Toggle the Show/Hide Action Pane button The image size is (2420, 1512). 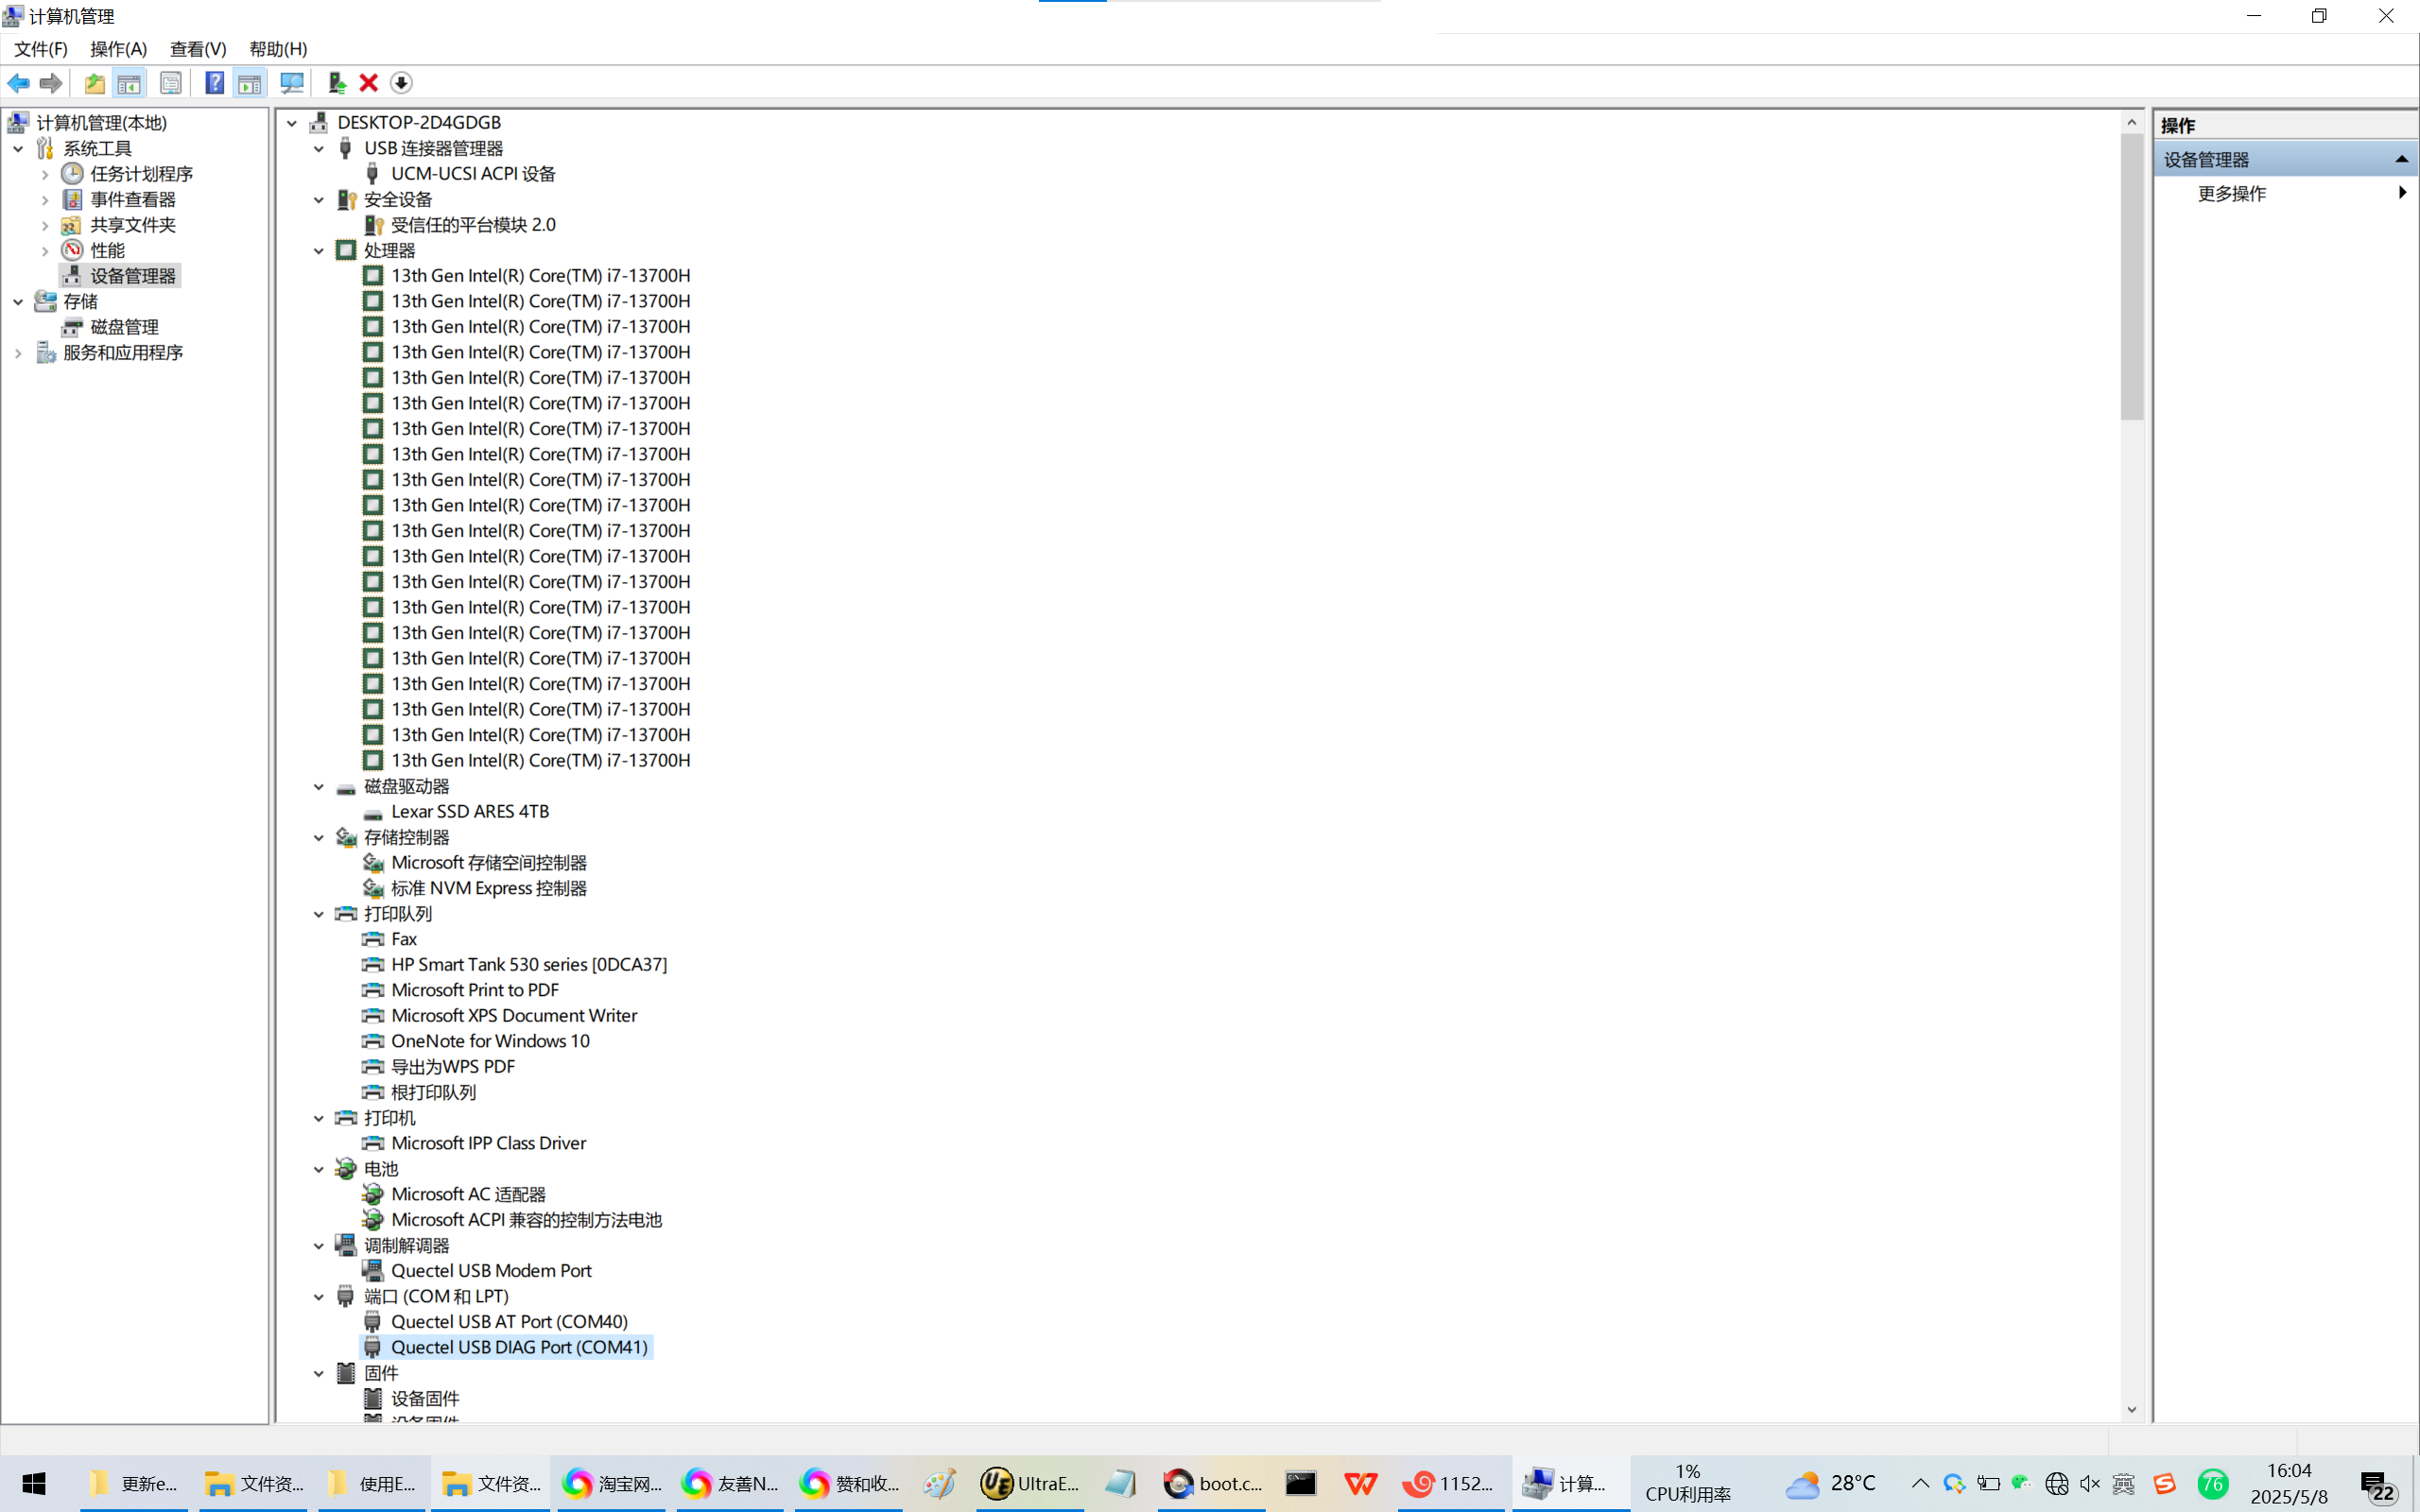pos(250,83)
